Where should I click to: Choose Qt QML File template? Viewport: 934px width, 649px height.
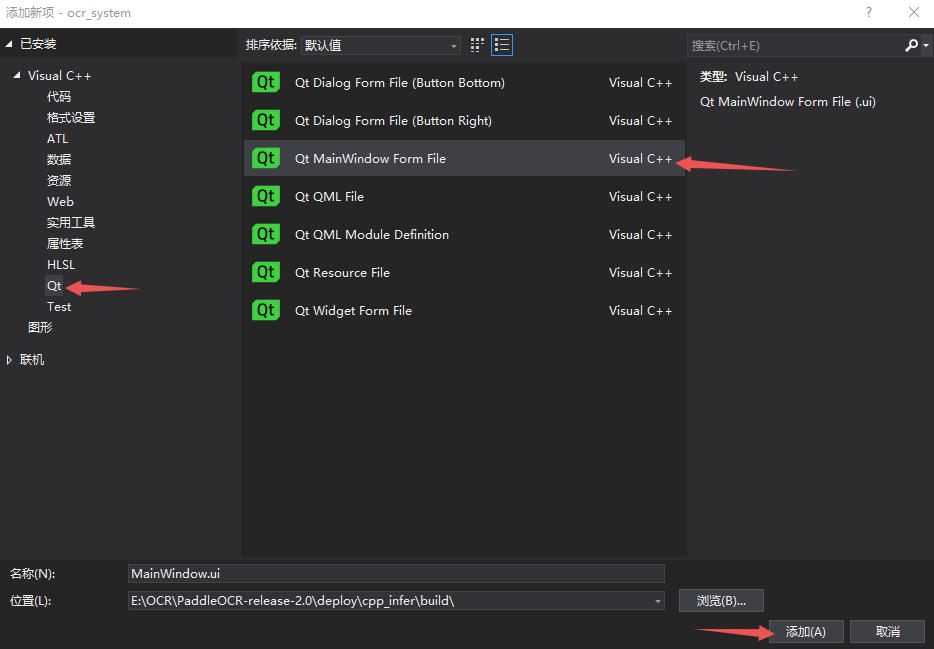(464, 196)
